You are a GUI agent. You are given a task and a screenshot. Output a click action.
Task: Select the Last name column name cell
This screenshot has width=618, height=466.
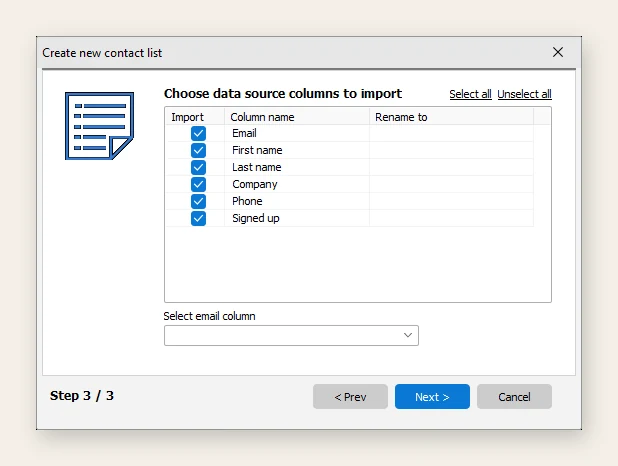297,167
